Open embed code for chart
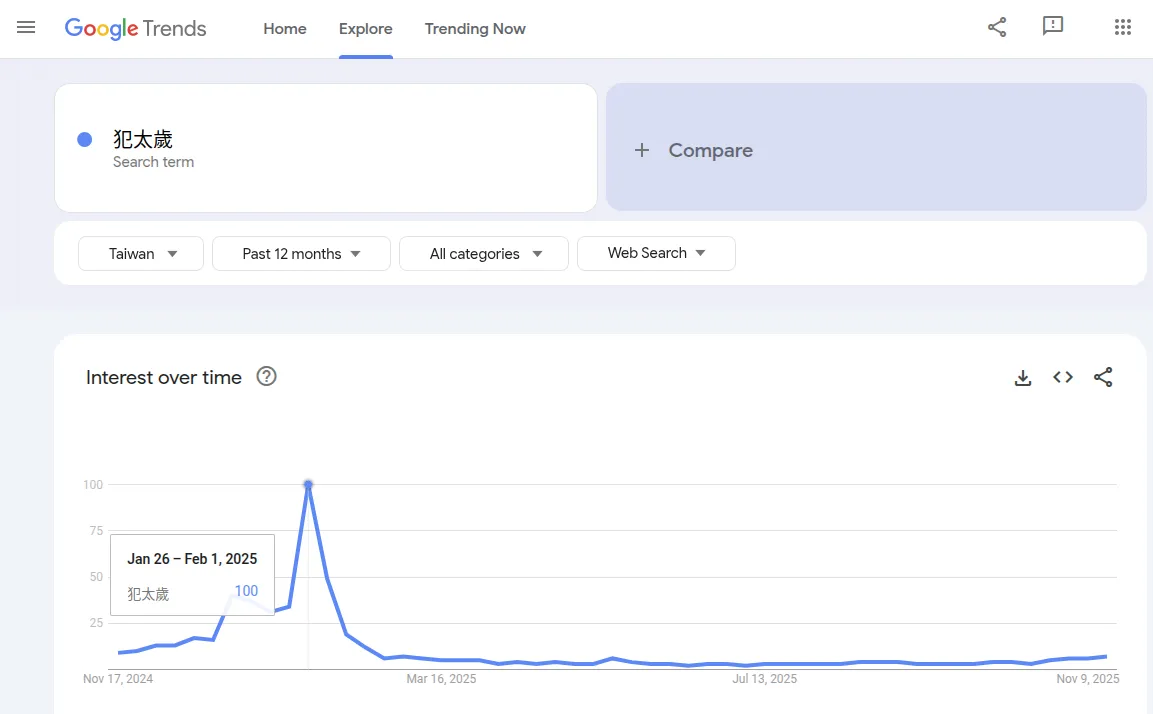1153x714 pixels. tap(1063, 378)
